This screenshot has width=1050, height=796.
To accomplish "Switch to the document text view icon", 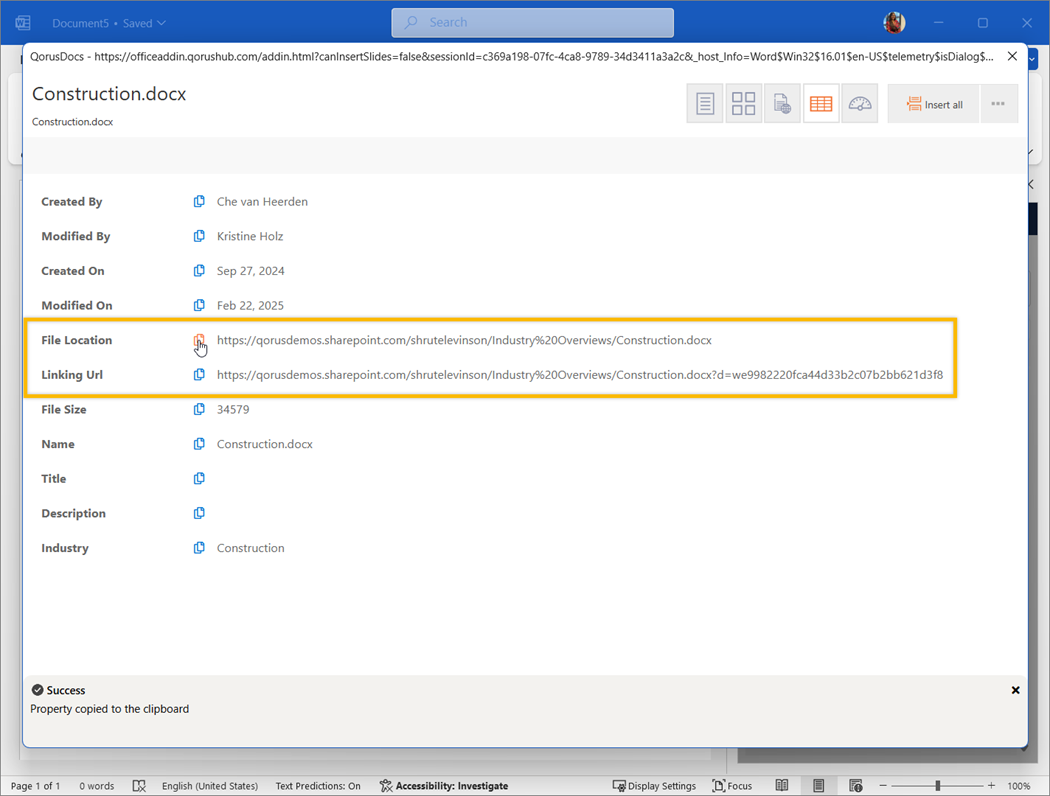I will point(705,104).
